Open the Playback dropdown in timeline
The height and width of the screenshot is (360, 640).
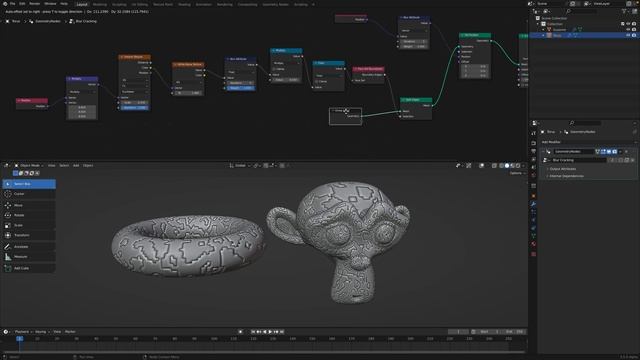click(x=23, y=332)
